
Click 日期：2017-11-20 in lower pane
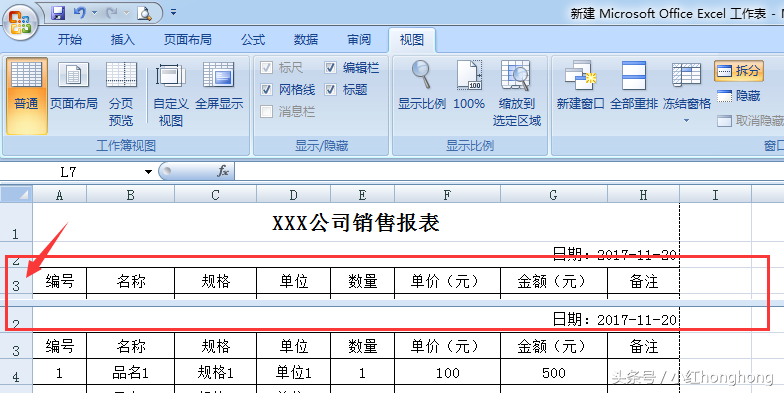614,319
